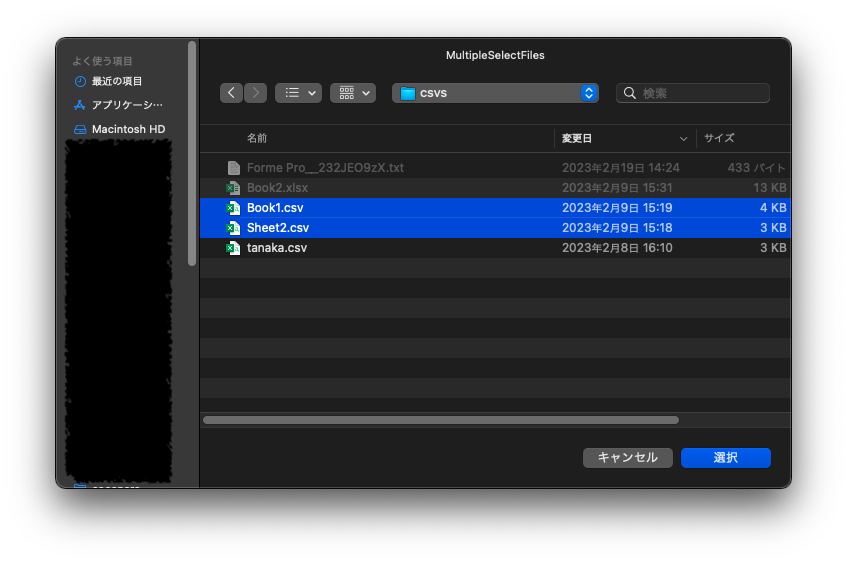Click the sidebar vertical scrollbar

tap(192, 150)
